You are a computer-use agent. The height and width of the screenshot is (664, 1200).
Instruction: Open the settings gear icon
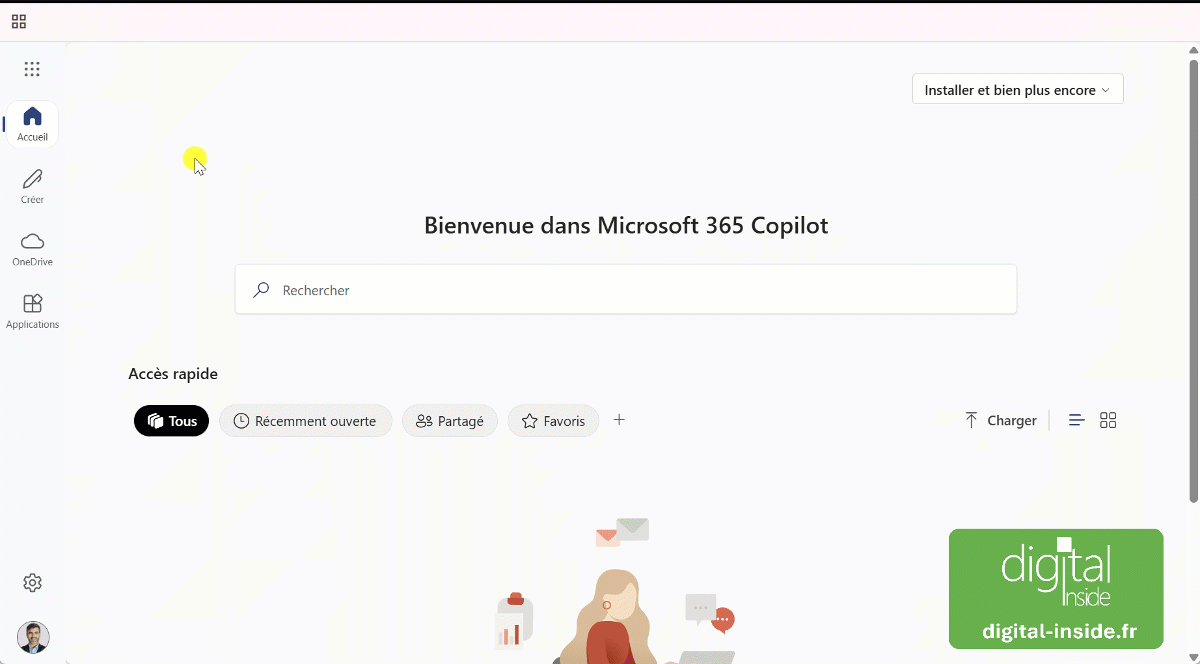[32, 582]
